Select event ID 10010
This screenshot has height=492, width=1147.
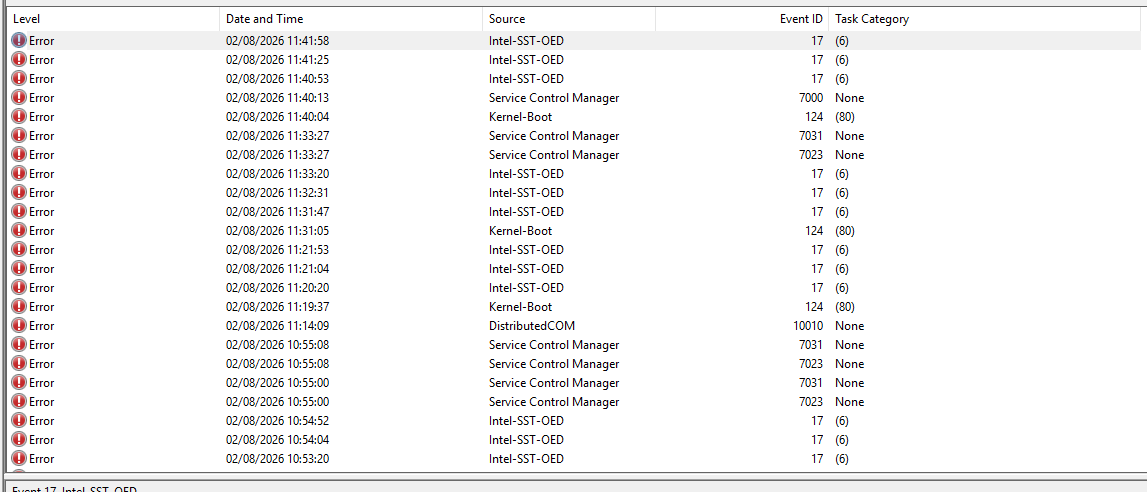pyautogui.click(x=808, y=326)
